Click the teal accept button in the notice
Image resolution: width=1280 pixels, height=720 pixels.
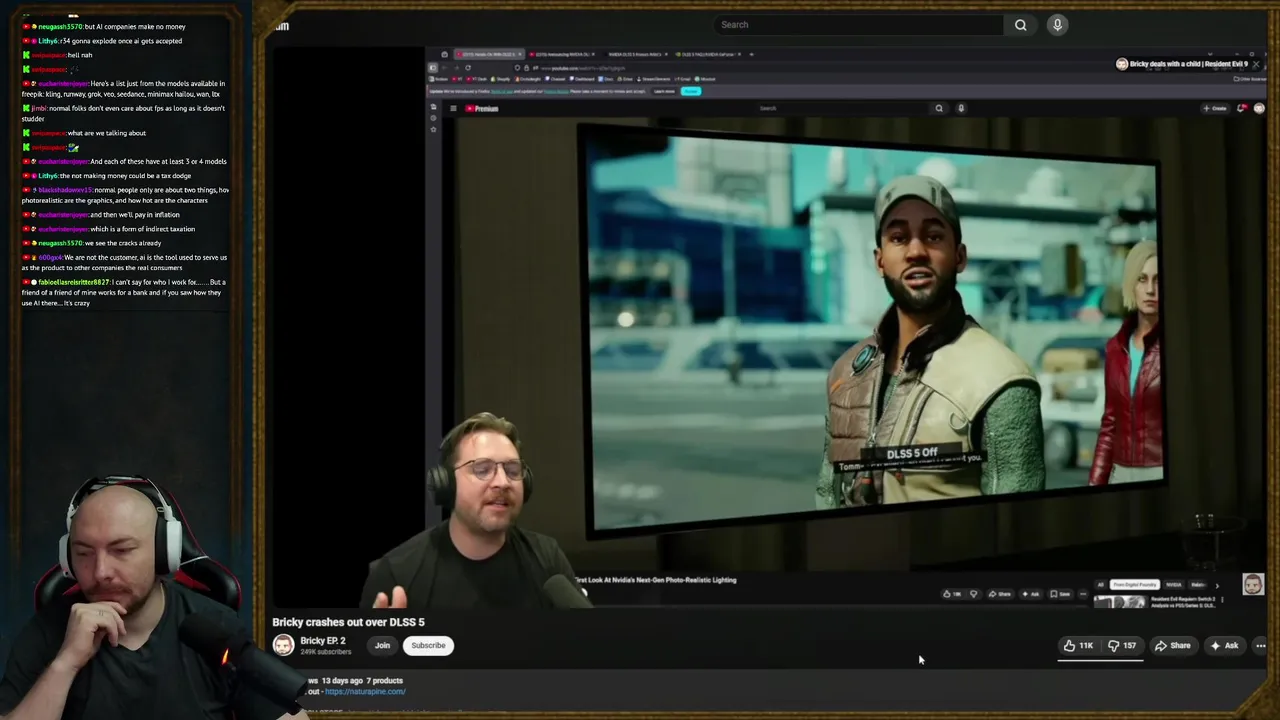click(691, 91)
